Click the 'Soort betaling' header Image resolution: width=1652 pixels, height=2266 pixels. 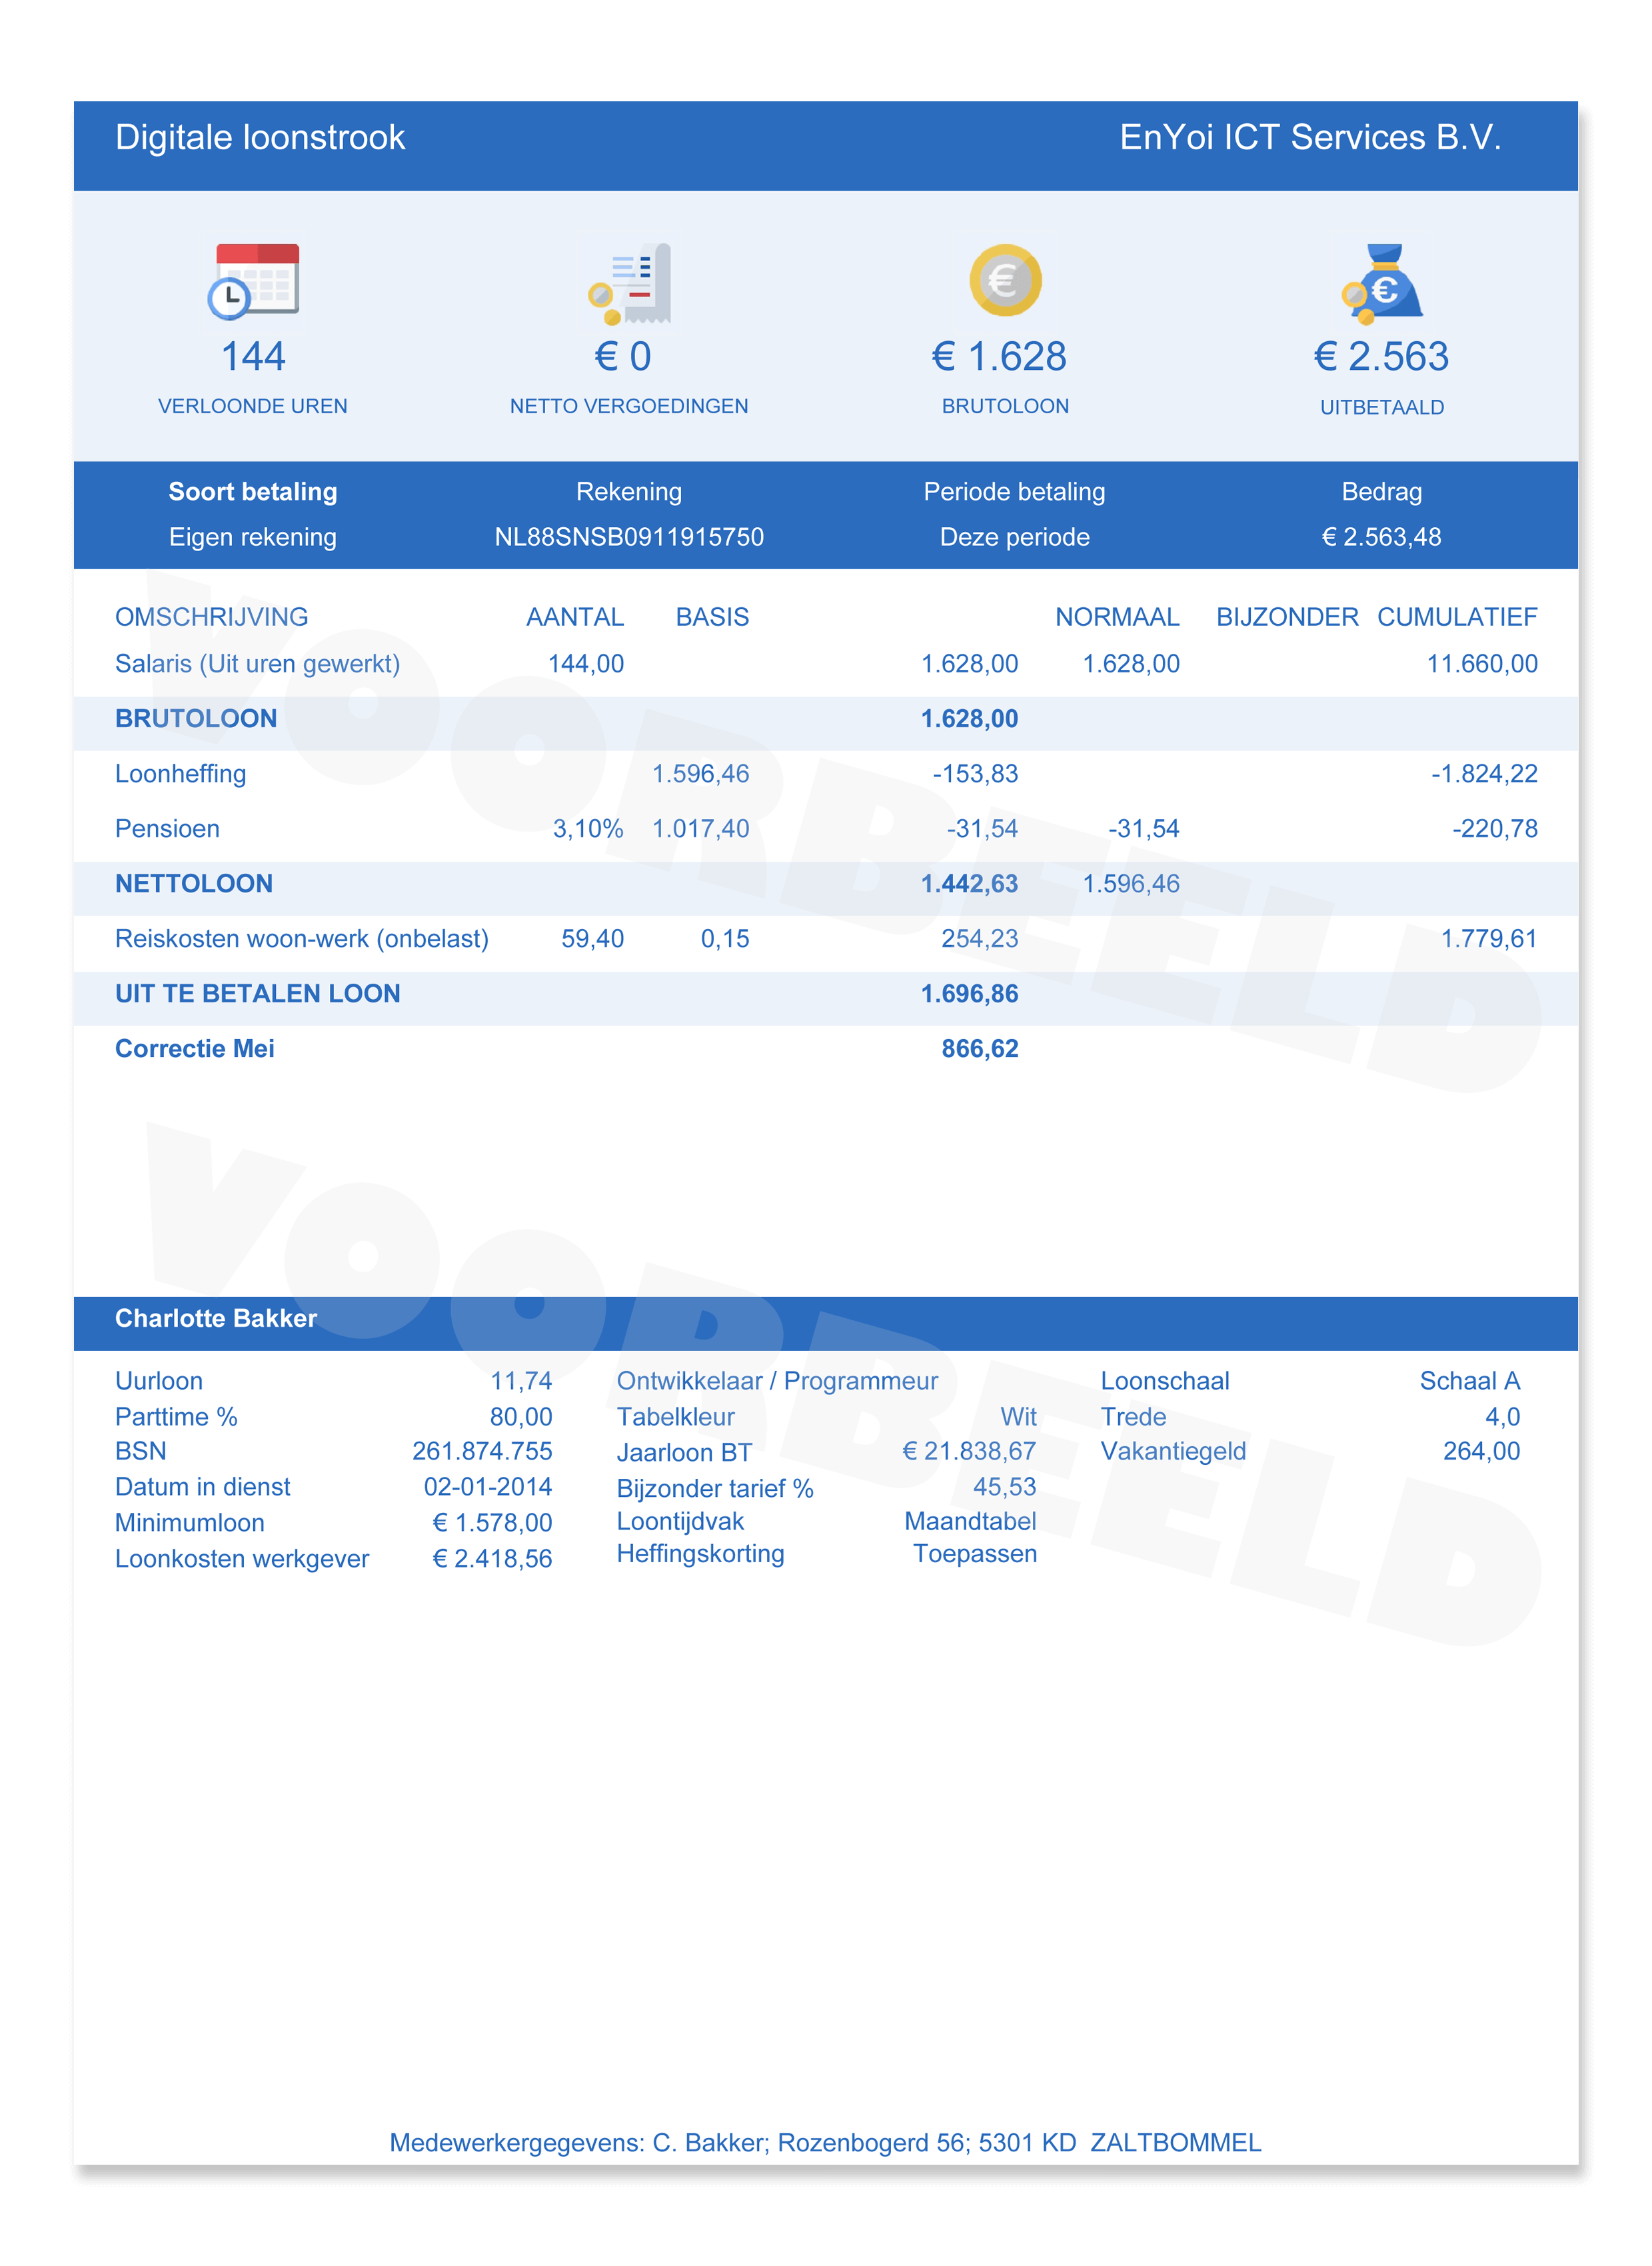click(x=253, y=491)
